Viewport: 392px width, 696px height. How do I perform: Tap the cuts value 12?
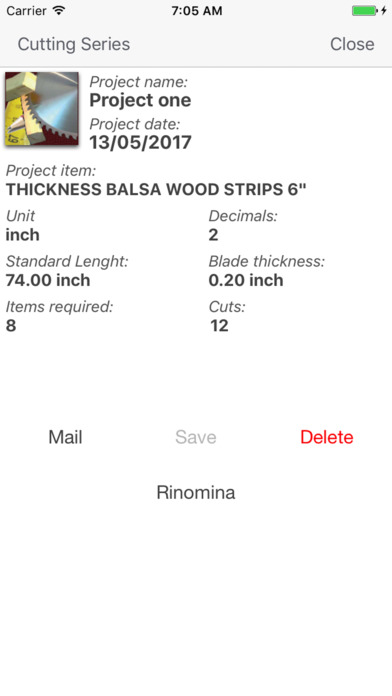219,325
